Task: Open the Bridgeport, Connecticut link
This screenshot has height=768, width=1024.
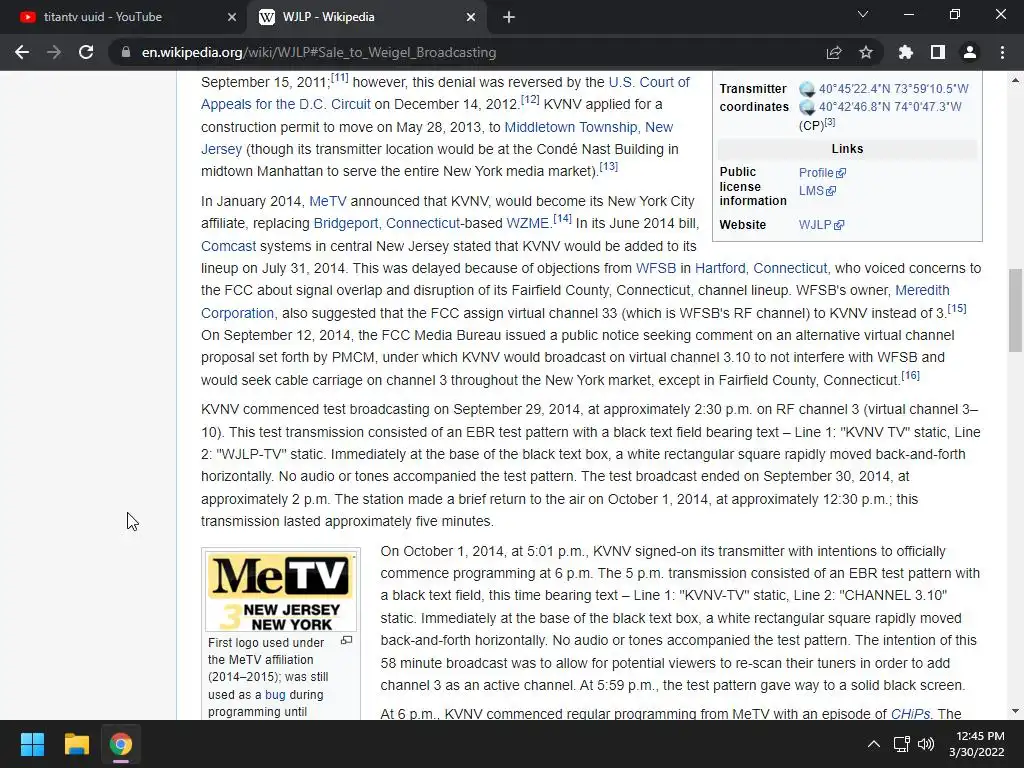Action: tap(387, 223)
